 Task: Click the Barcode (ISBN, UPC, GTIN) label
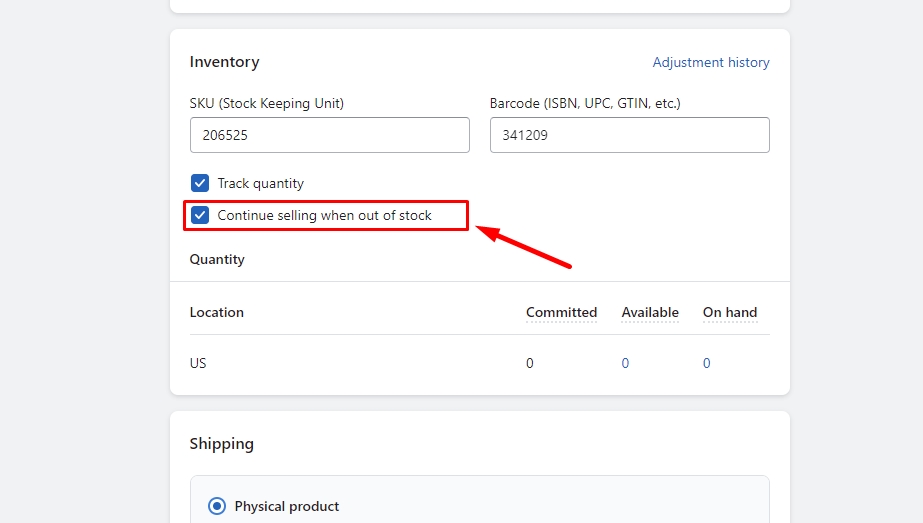585,103
